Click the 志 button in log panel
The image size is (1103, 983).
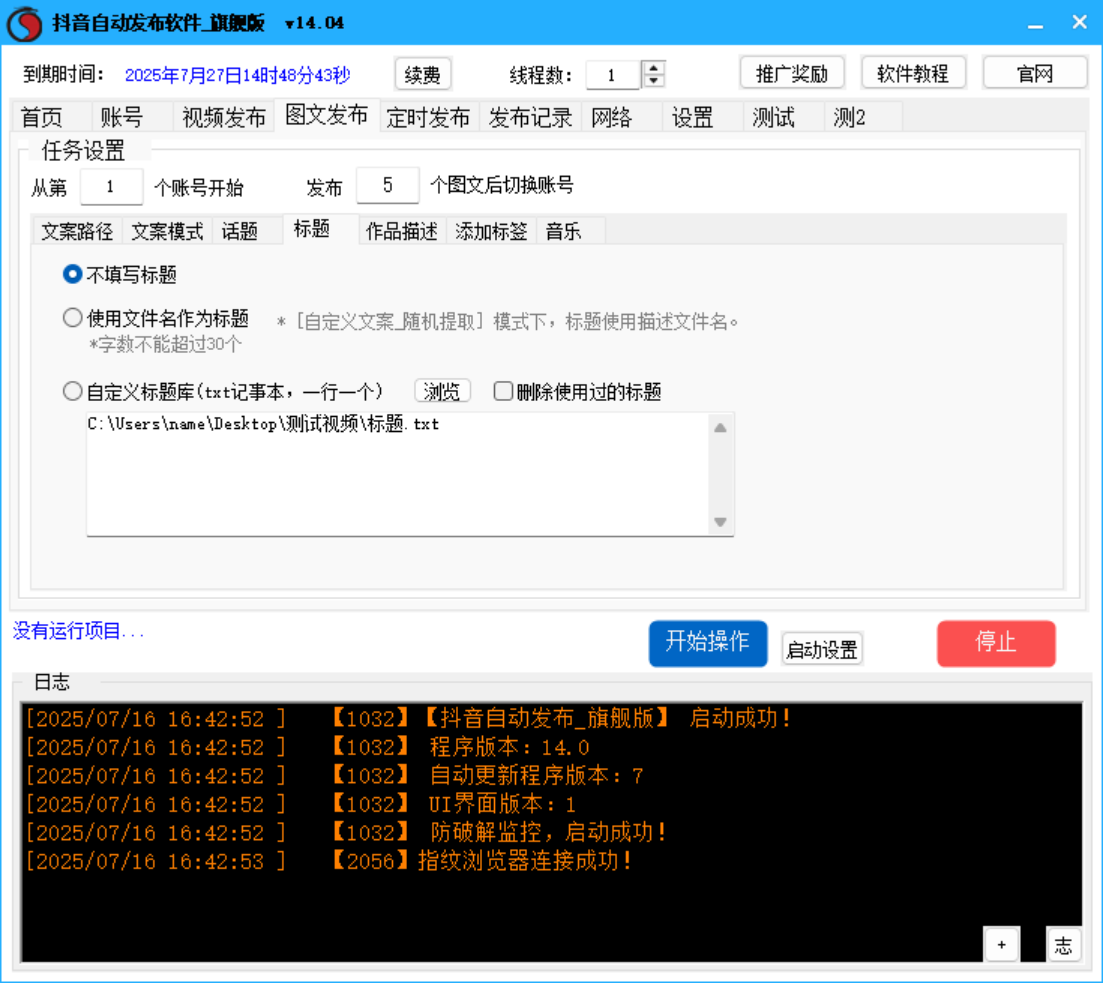[x=1063, y=944]
